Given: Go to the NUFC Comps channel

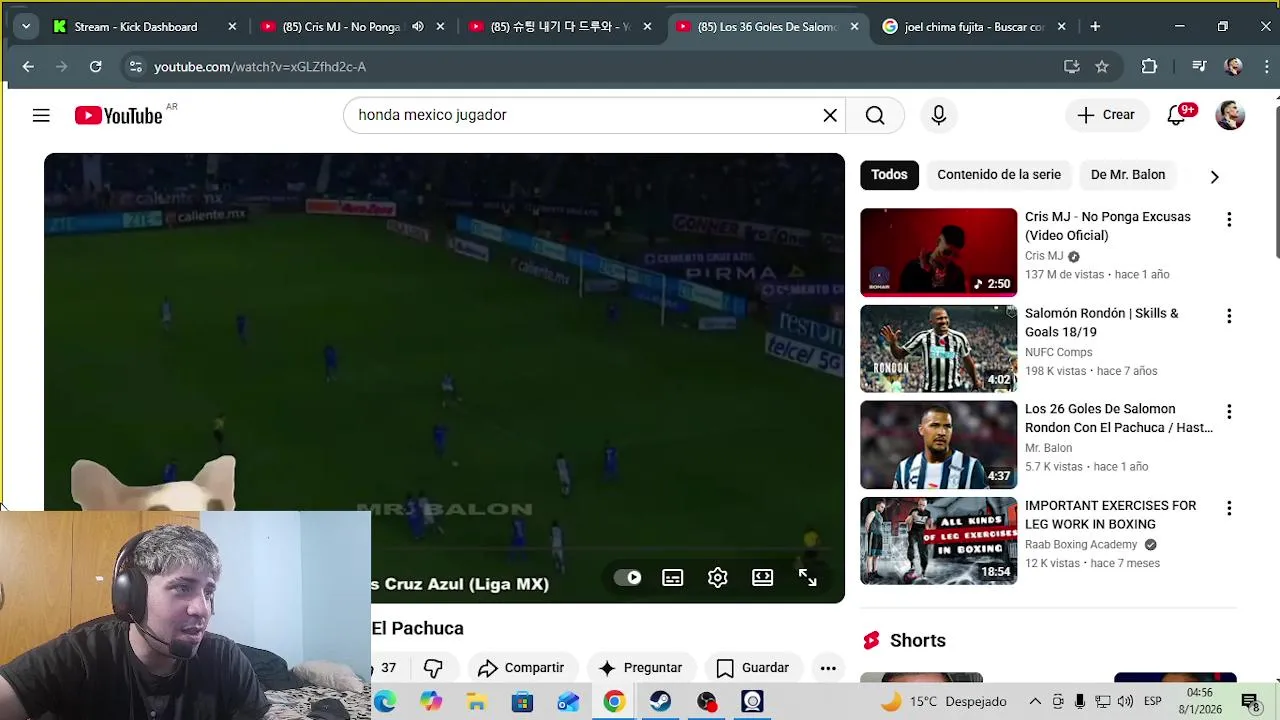Looking at the screenshot, I should coord(1058,352).
